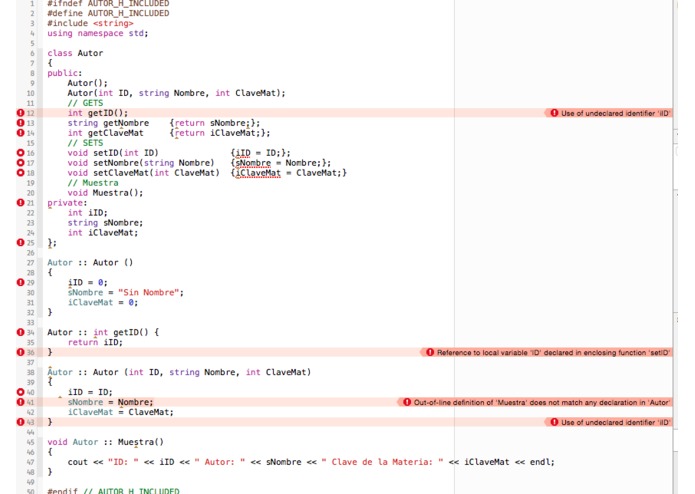695x494 pixels.
Task: Click 'string sNombre;' member declaration
Action: coord(105,223)
